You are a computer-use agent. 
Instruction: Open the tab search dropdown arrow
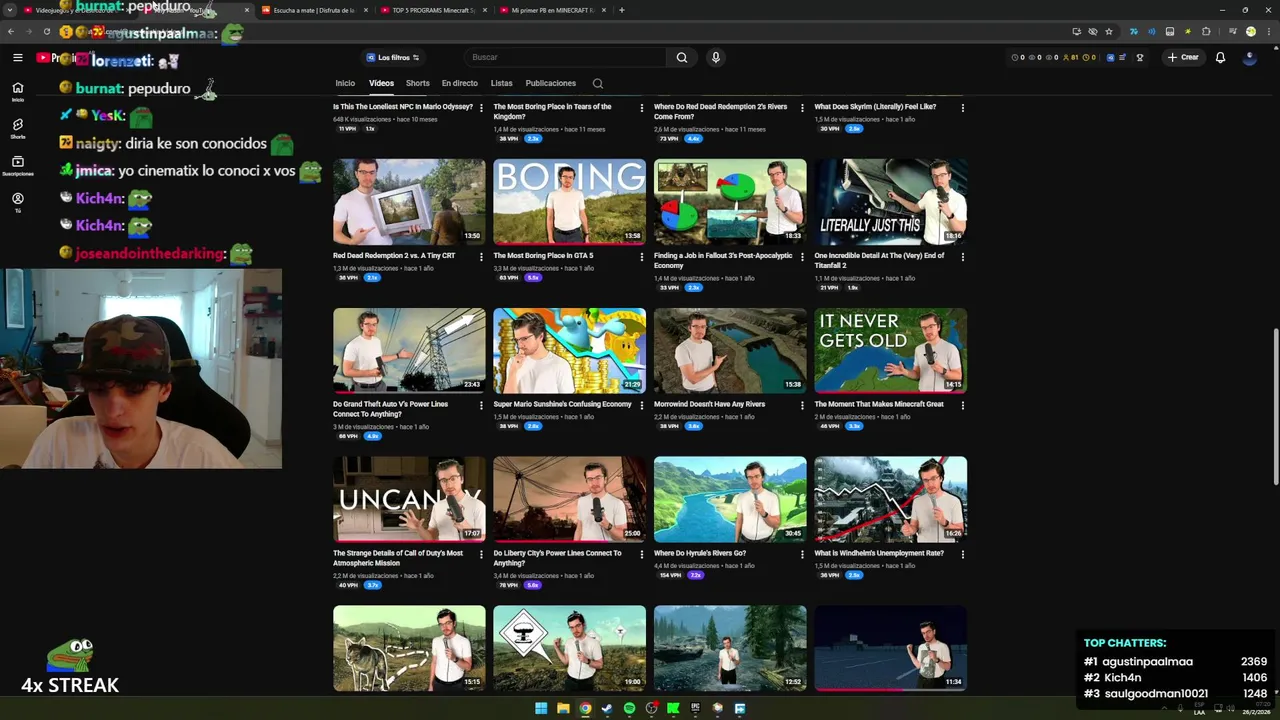(9, 10)
